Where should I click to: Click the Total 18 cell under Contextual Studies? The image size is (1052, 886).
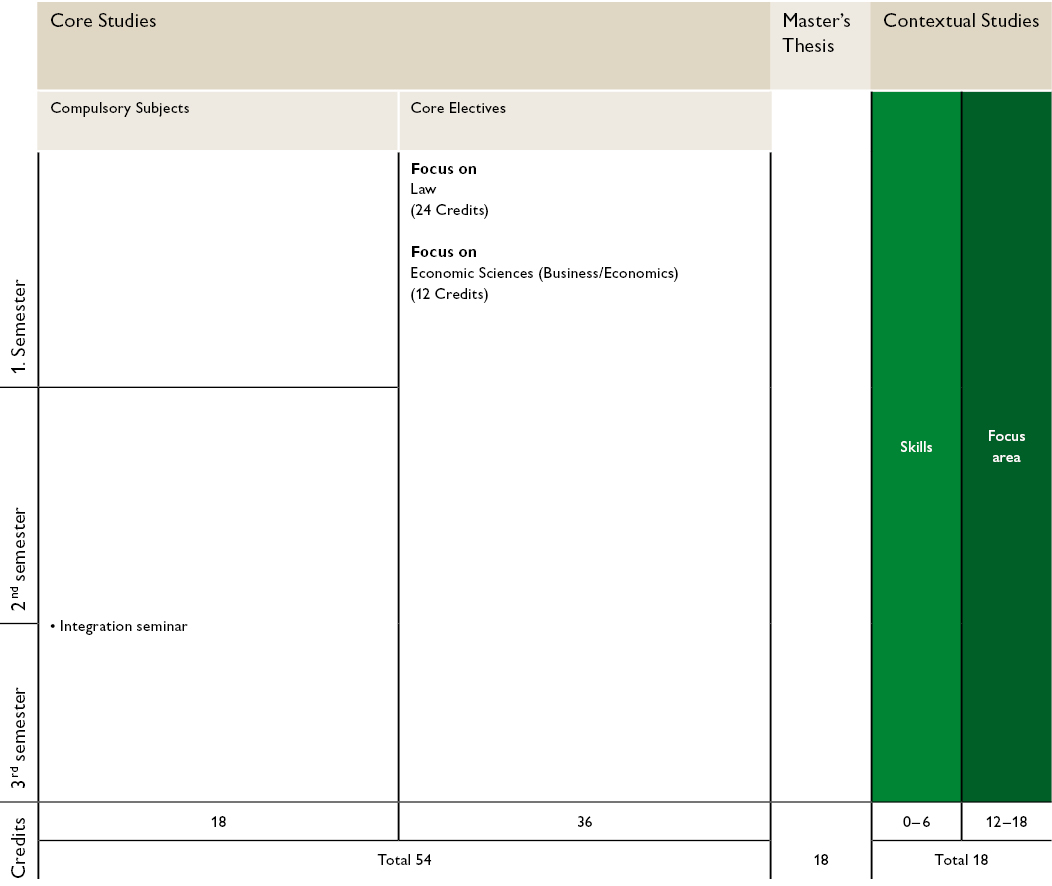960,860
